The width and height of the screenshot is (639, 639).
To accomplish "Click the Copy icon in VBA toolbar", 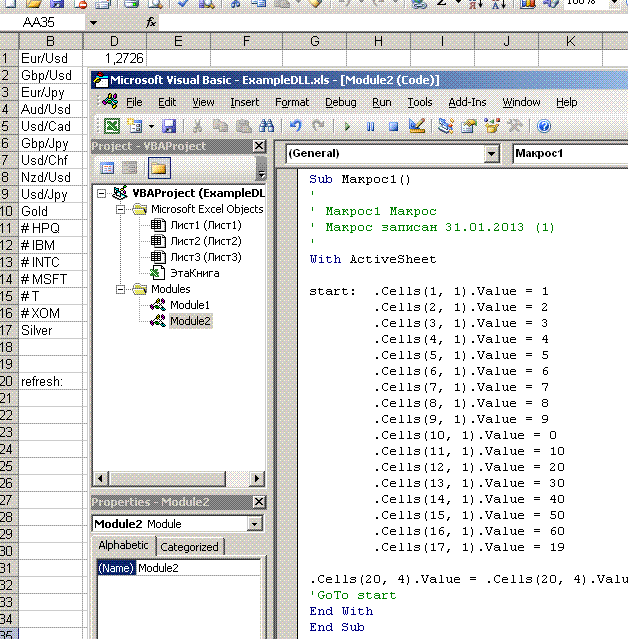I will (x=220, y=126).
